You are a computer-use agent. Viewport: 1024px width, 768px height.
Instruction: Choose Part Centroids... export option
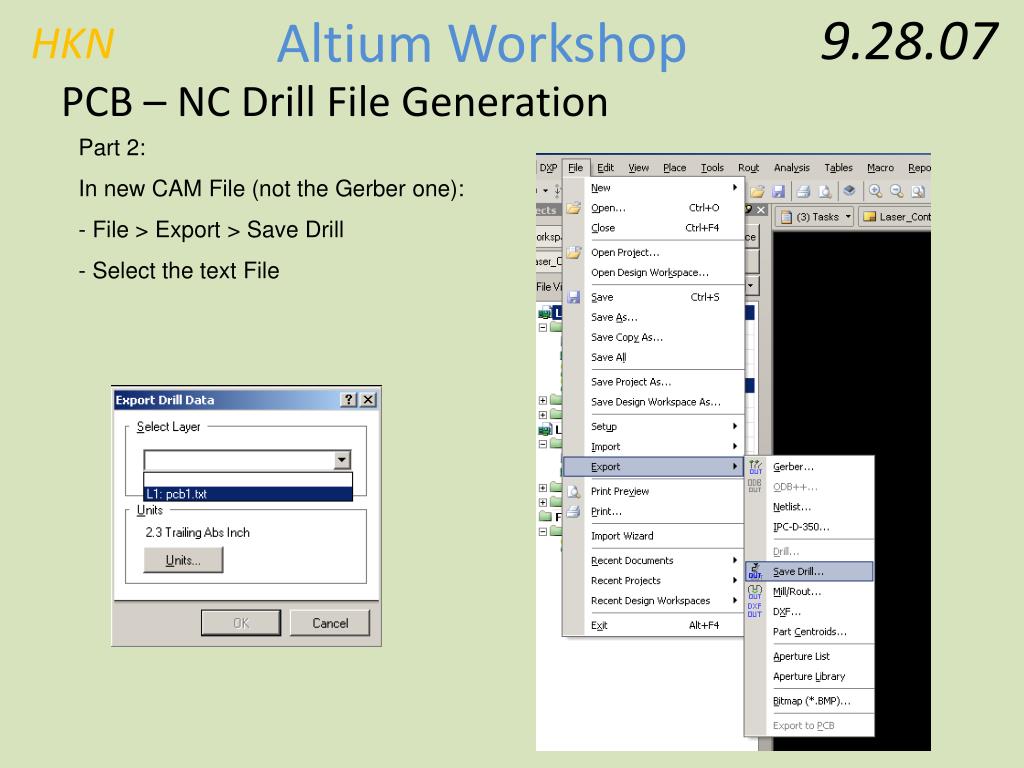pyautogui.click(x=809, y=632)
